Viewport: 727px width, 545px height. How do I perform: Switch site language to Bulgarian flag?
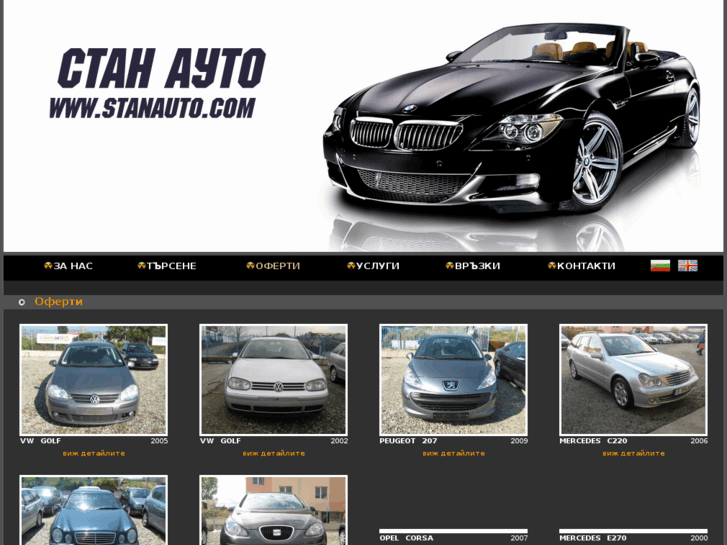660,266
